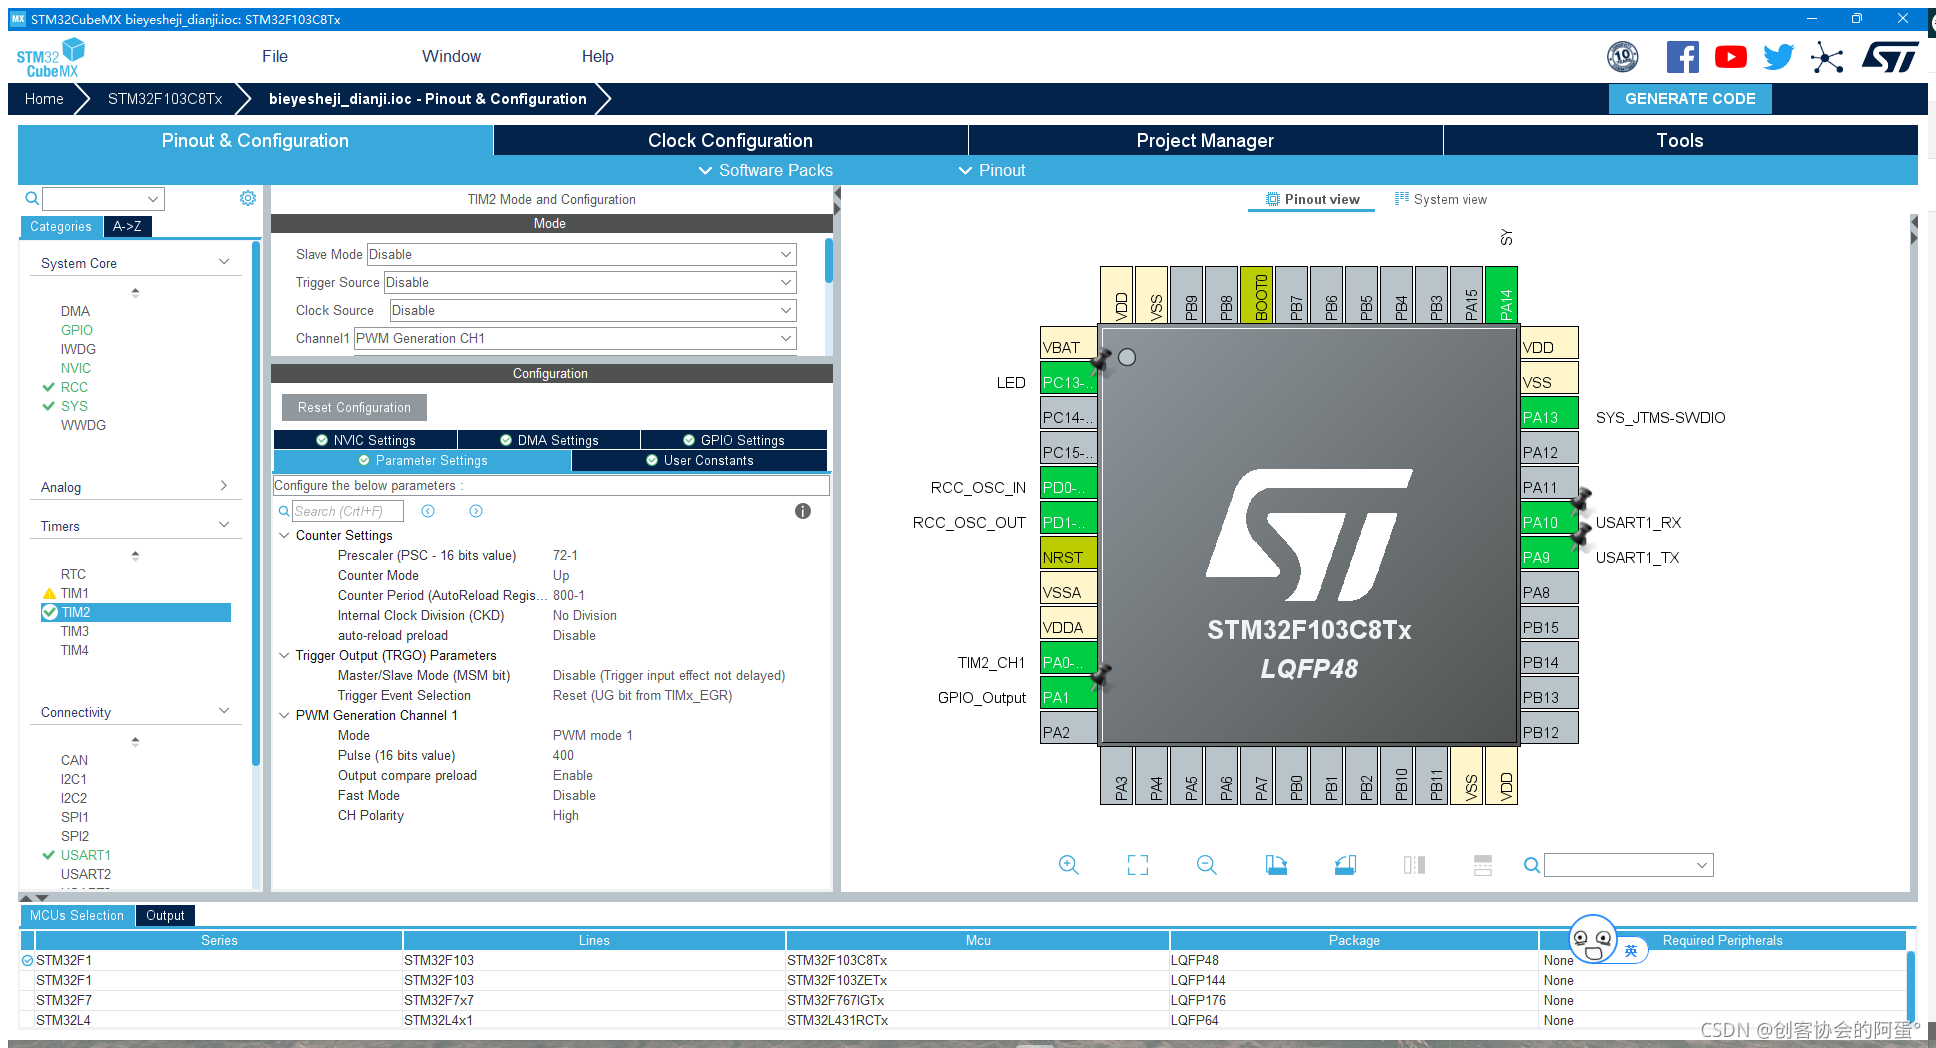1936x1048 pixels.
Task: Select USART1 in Connectivity list
Action: tap(85, 855)
